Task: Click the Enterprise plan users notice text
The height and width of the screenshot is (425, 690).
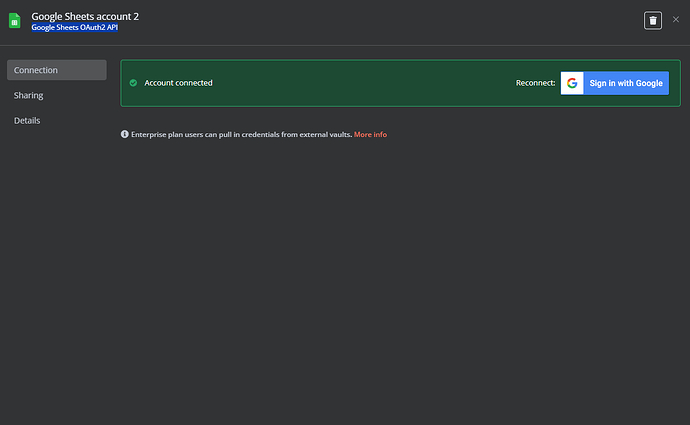Action: 242,135
